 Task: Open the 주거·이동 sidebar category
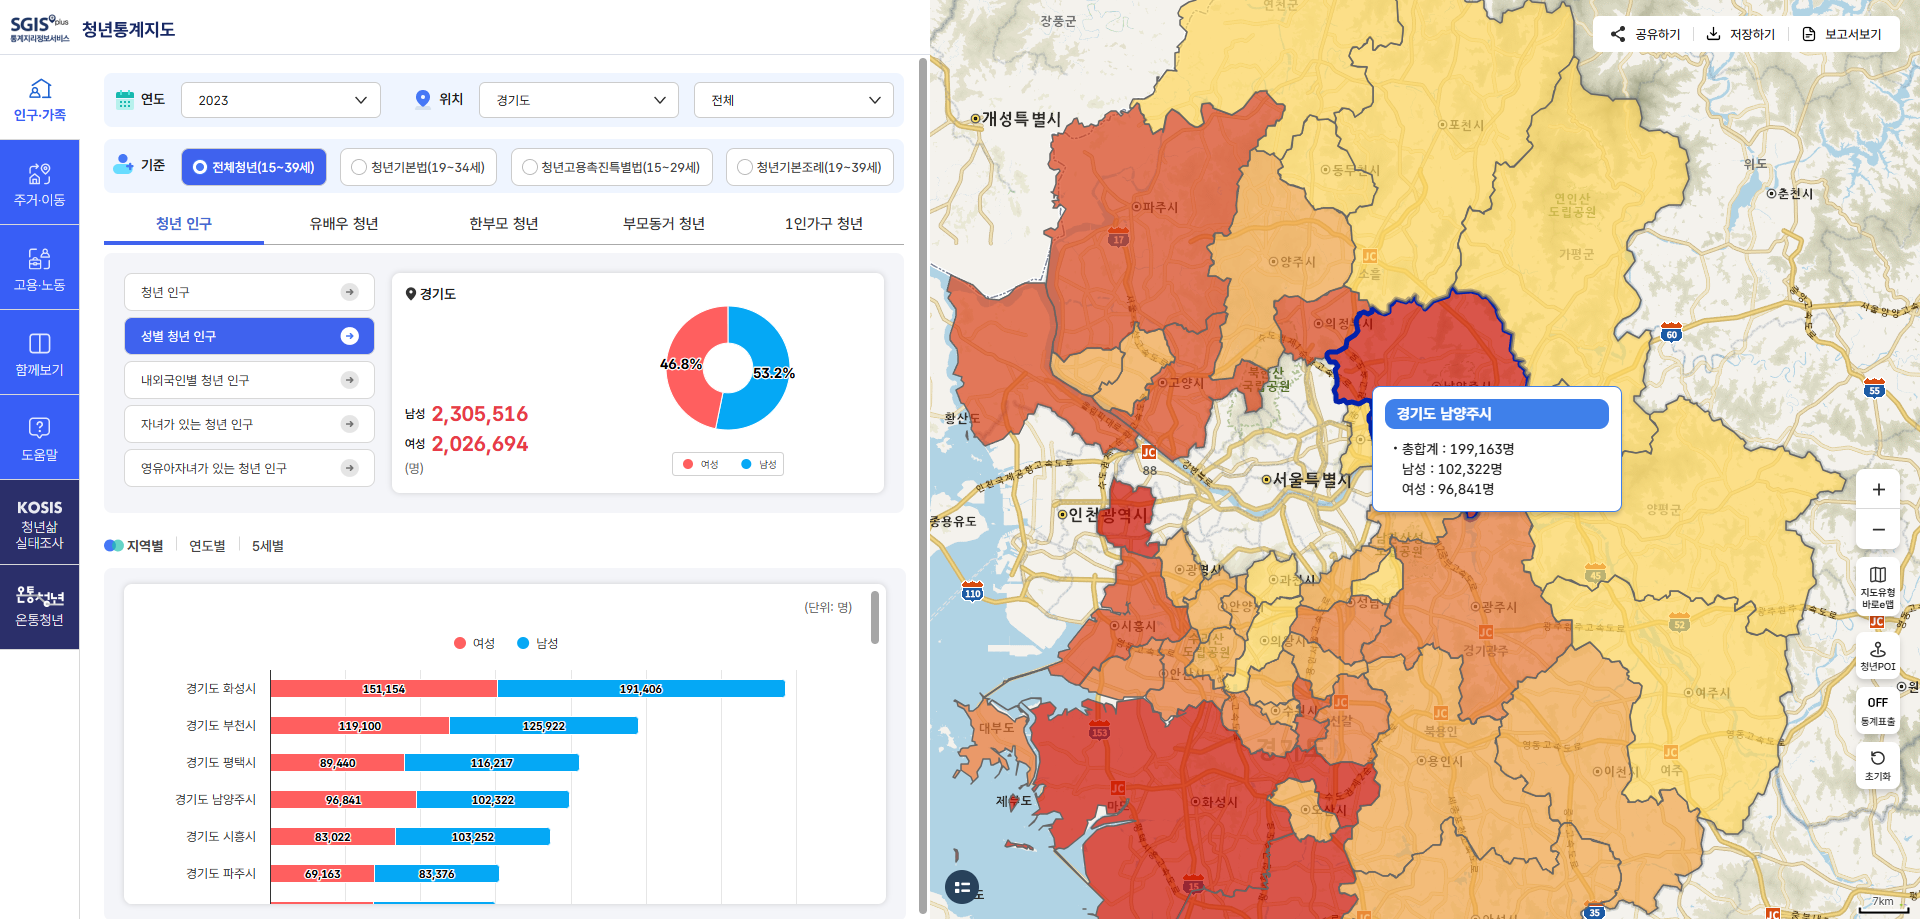40,185
